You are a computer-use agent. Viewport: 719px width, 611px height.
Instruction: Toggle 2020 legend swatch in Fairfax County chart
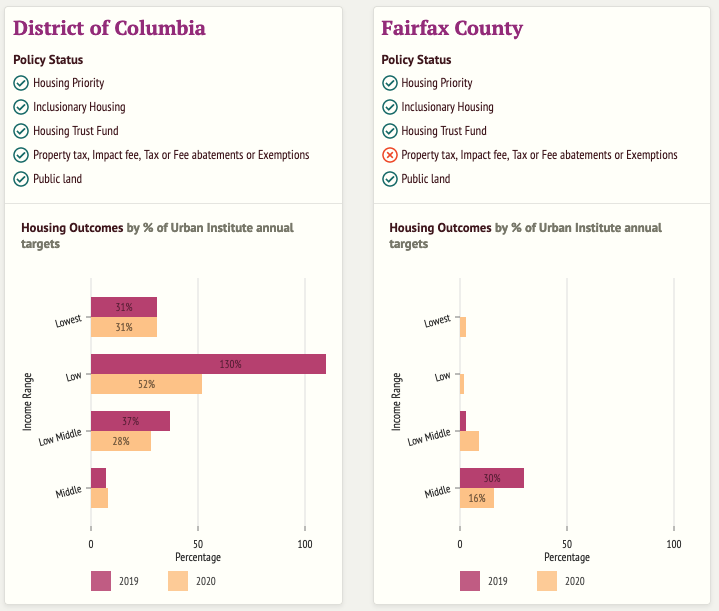(x=547, y=581)
